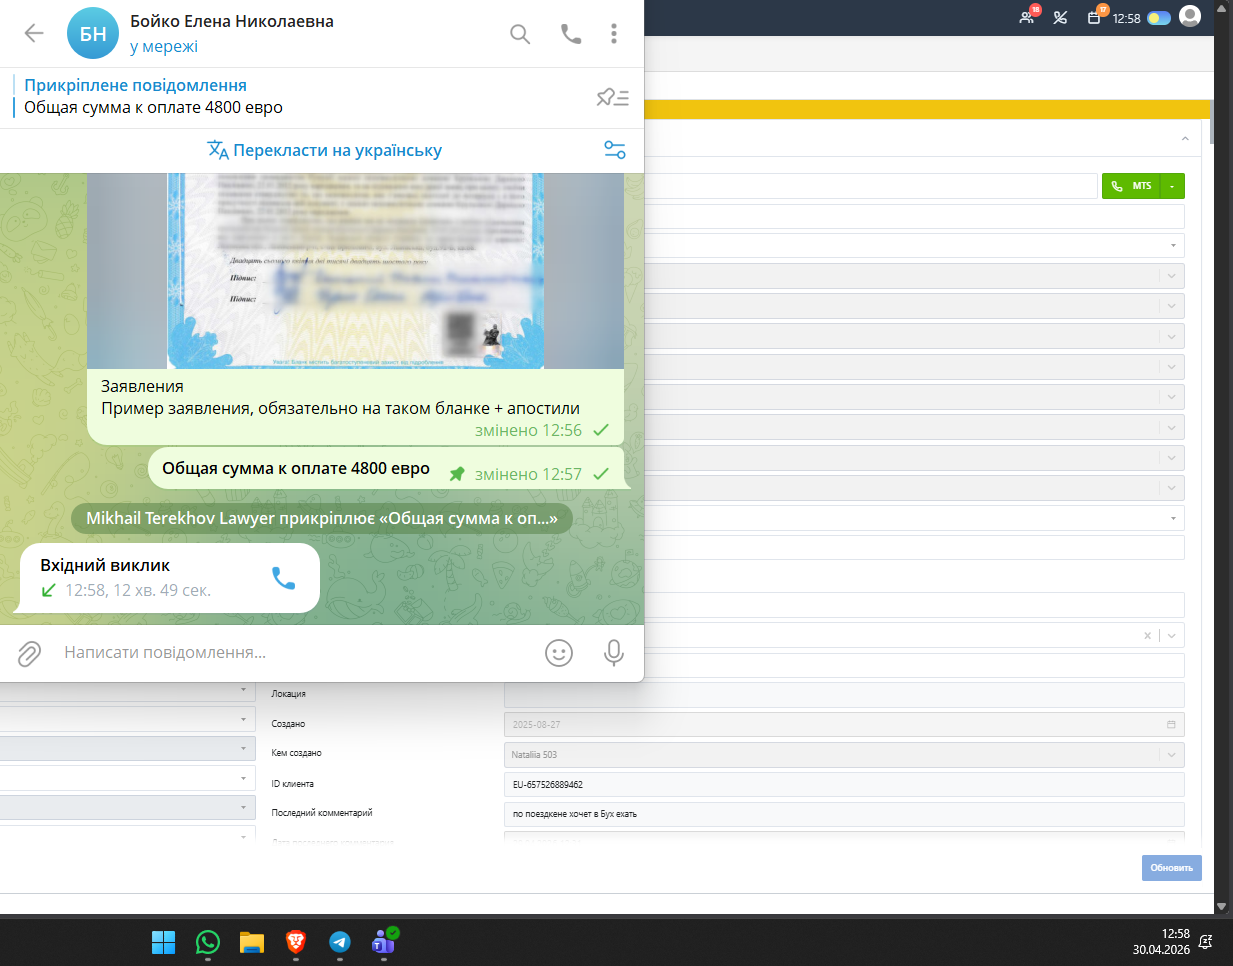The height and width of the screenshot is (966, 1233).
Task: Click the 'Вхідний виклик' call entry title
Action: coord(105,565)
